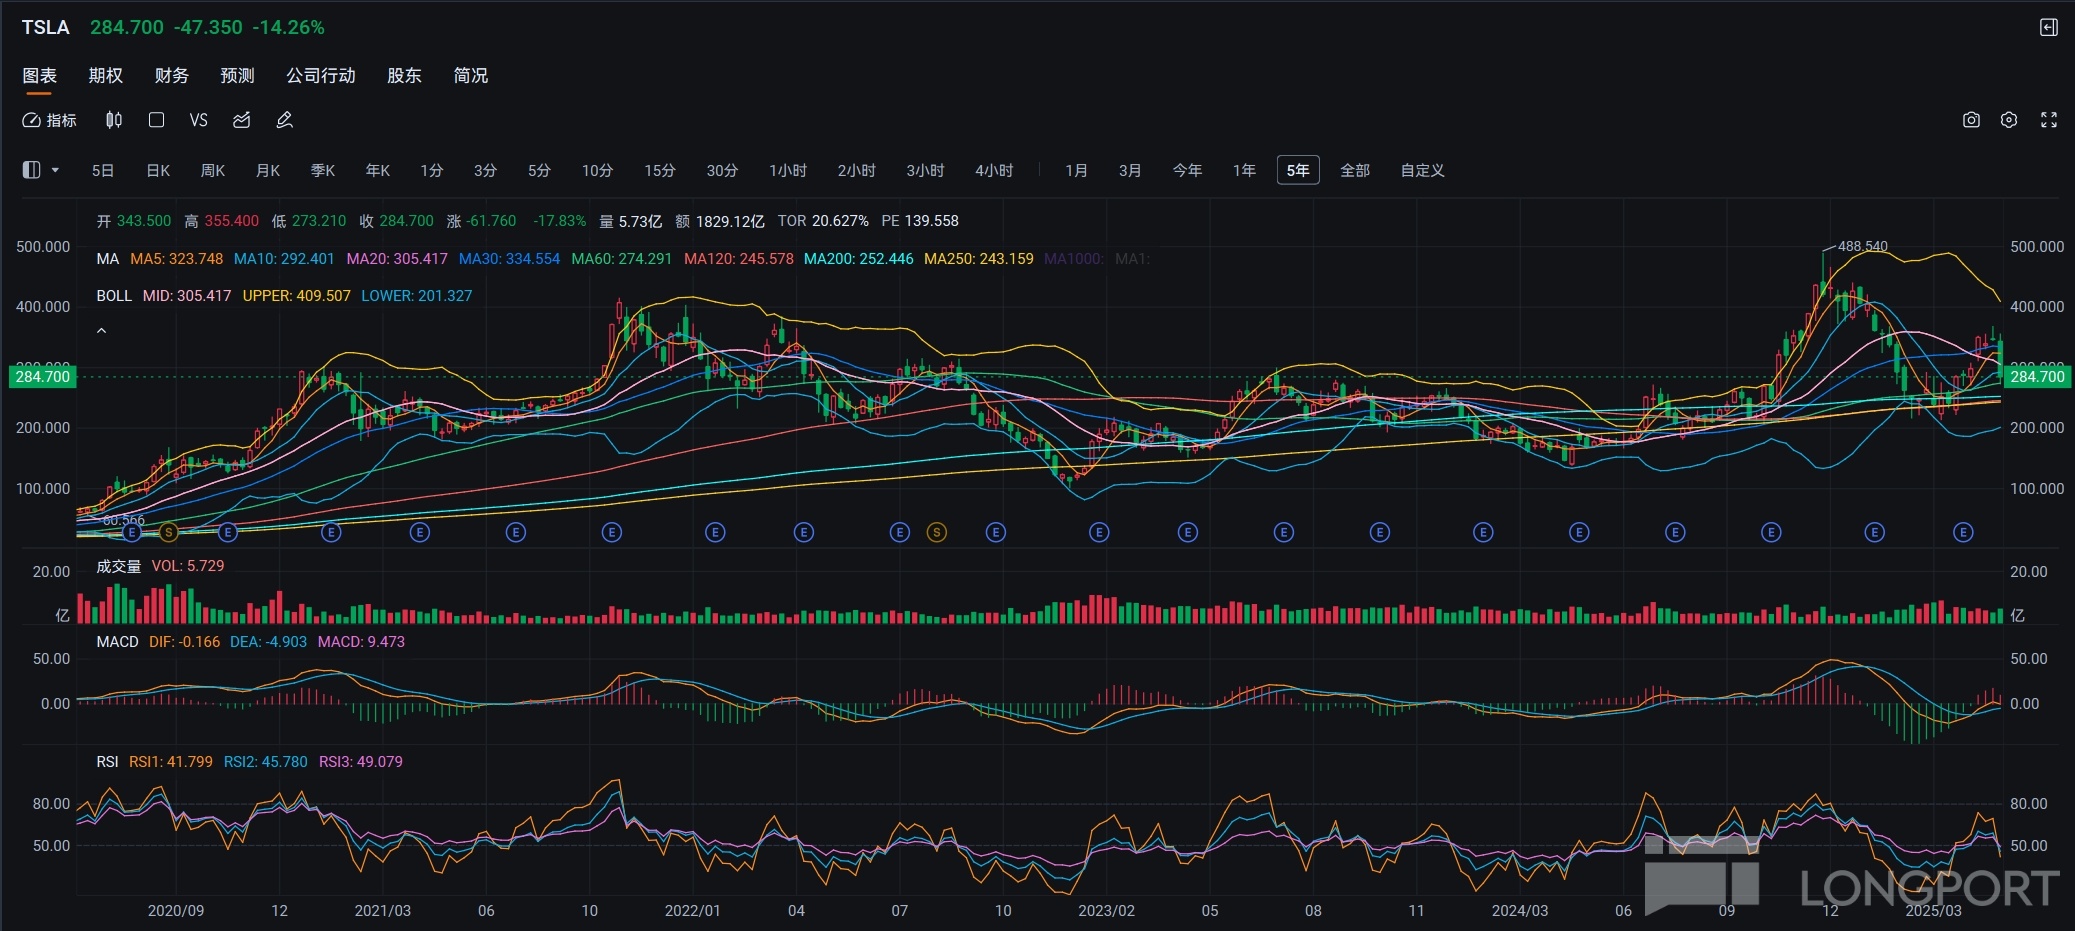Switch to 10分 interval

598,171
